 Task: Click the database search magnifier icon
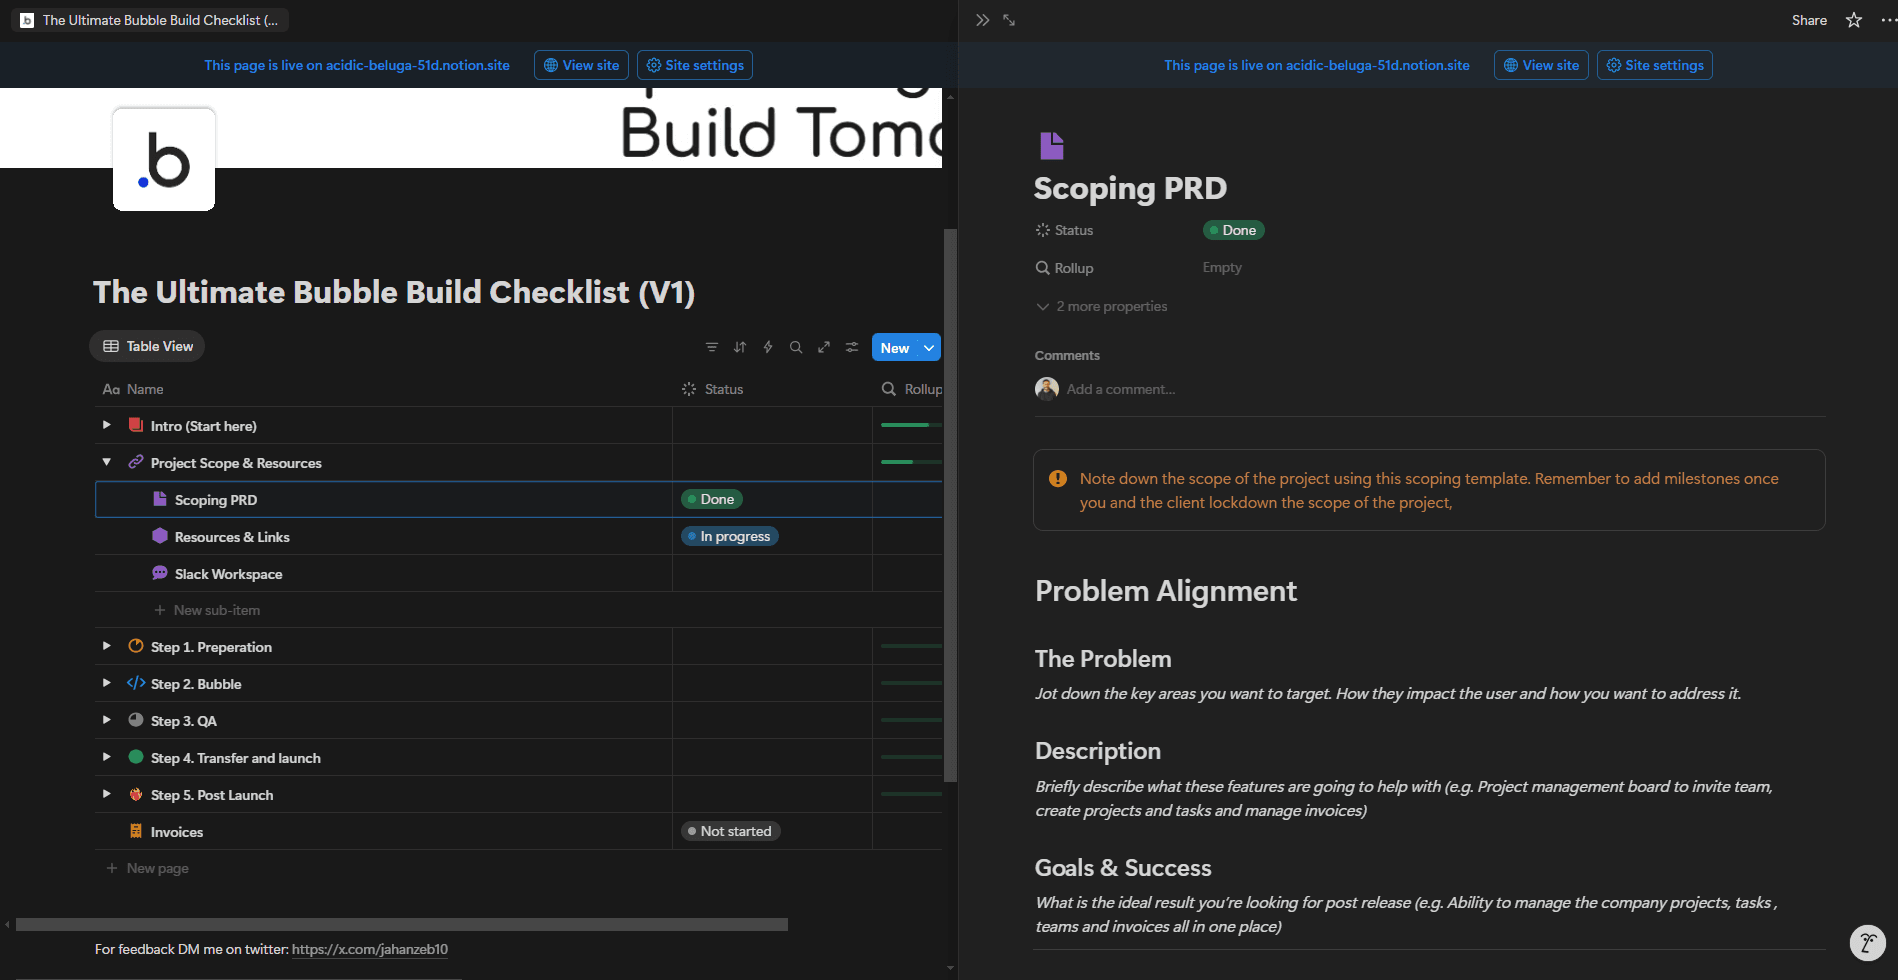tap(796, 347)
